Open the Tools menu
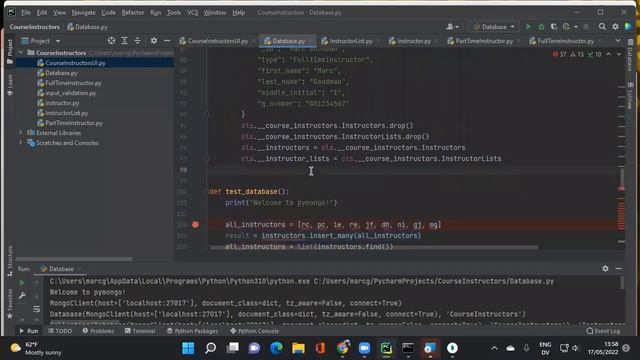Viewport: 640px width, 360px height. (173, 13)
